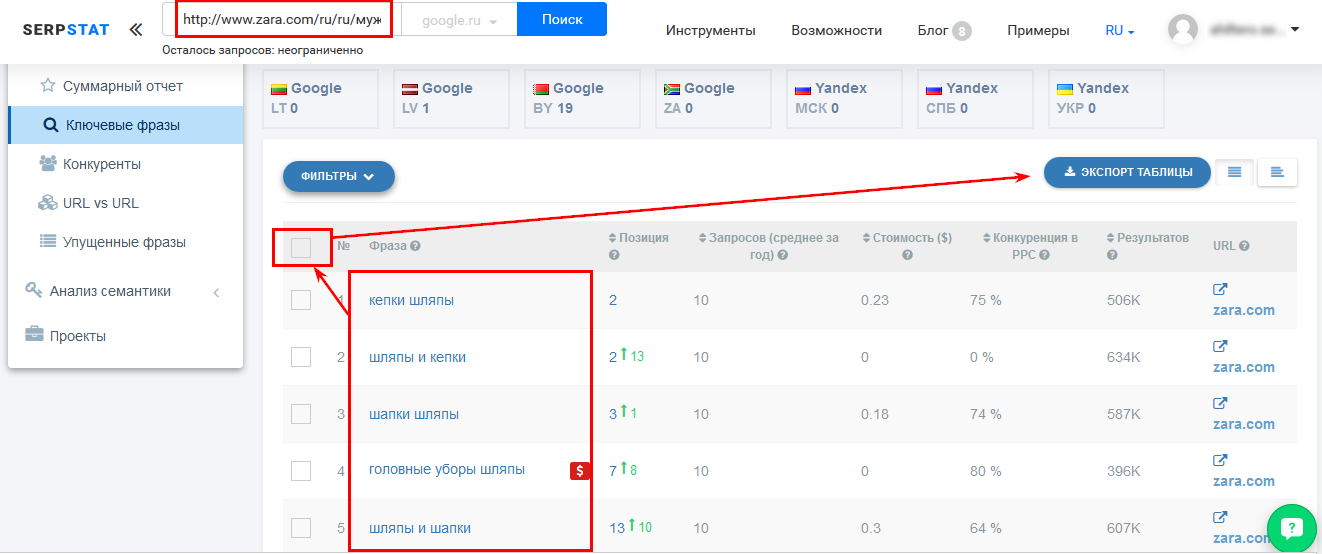Toggle the select-all checkbox in table header
The height and width of the screenshot is (554, 1322).
coord(301,247)
